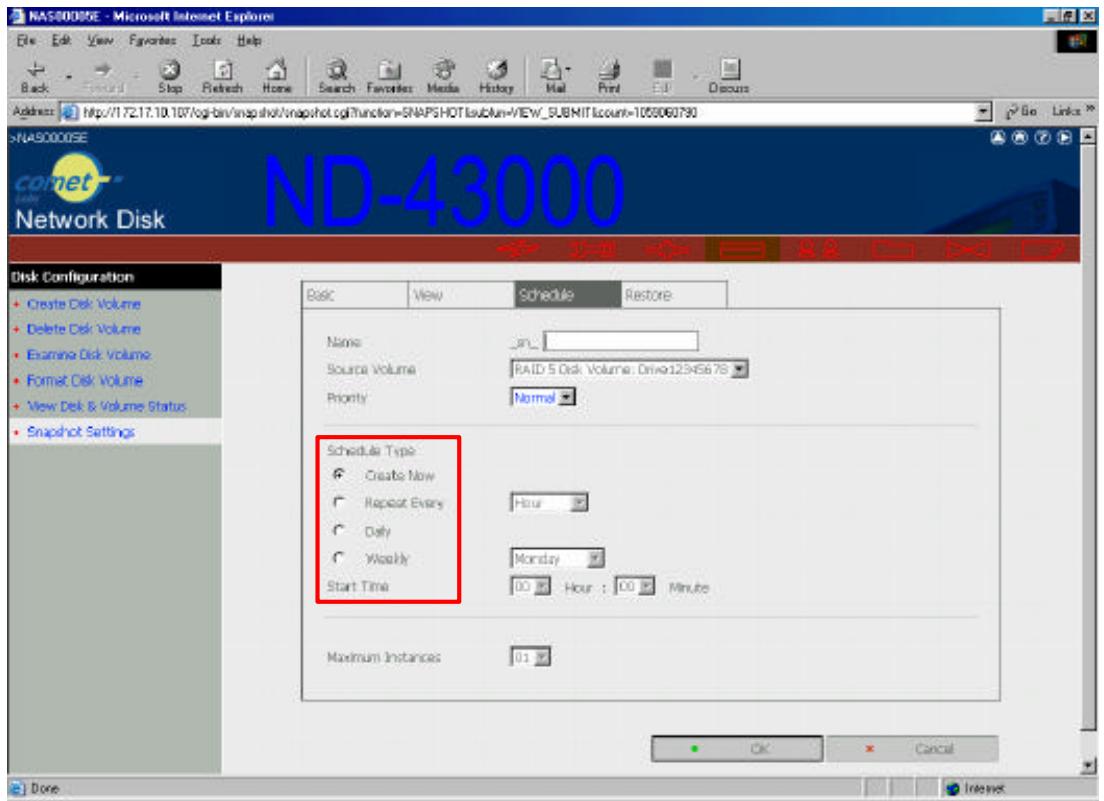Image resolution: width=1104 pixels, height=801 pixels.
Task: Click the snapshot Name input field
Action: [621, 341]
